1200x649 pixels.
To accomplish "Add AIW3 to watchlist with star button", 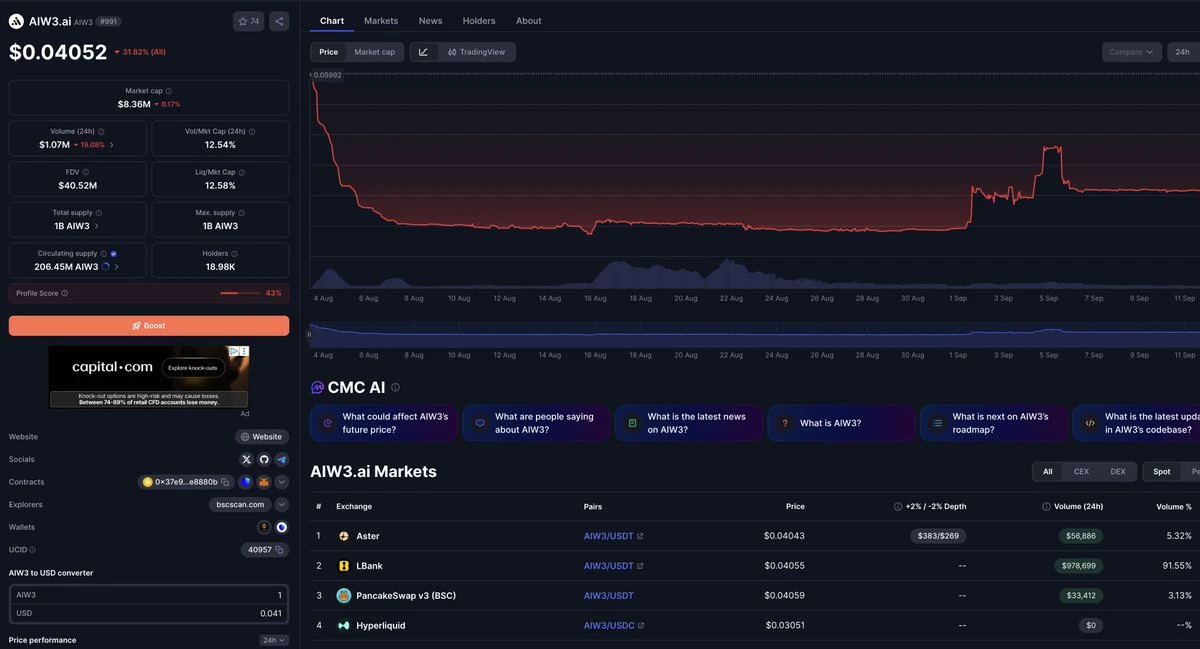I will pos(248,21).
